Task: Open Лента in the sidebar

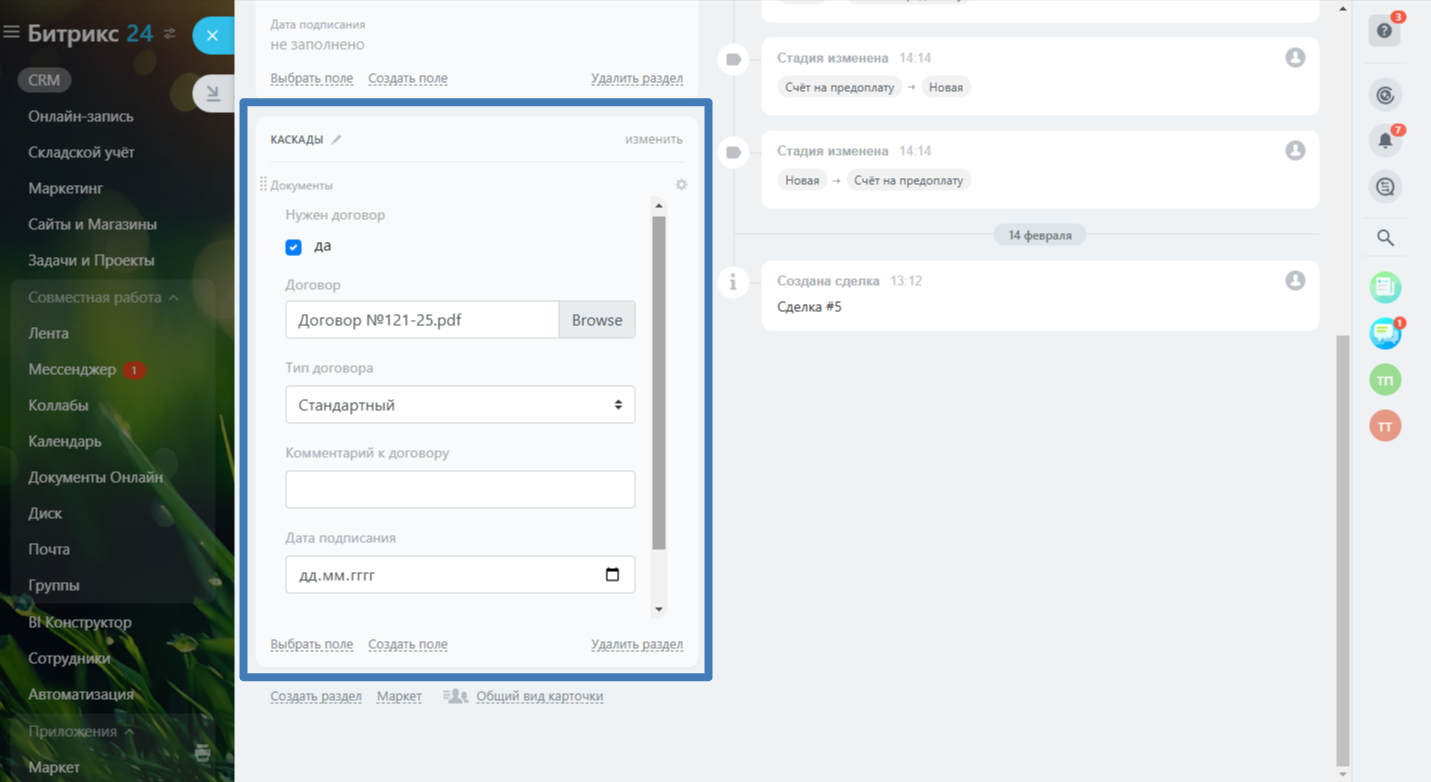Action: [x=48, y=333]
